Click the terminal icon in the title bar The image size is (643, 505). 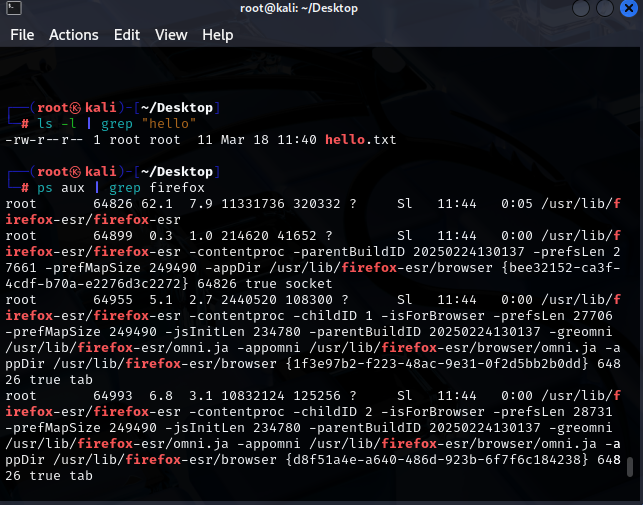pyautogui.click(x=14, y=8)
